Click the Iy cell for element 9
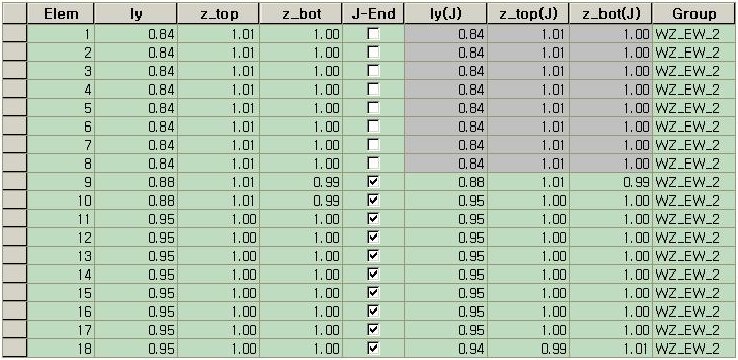 pos(136,182)
